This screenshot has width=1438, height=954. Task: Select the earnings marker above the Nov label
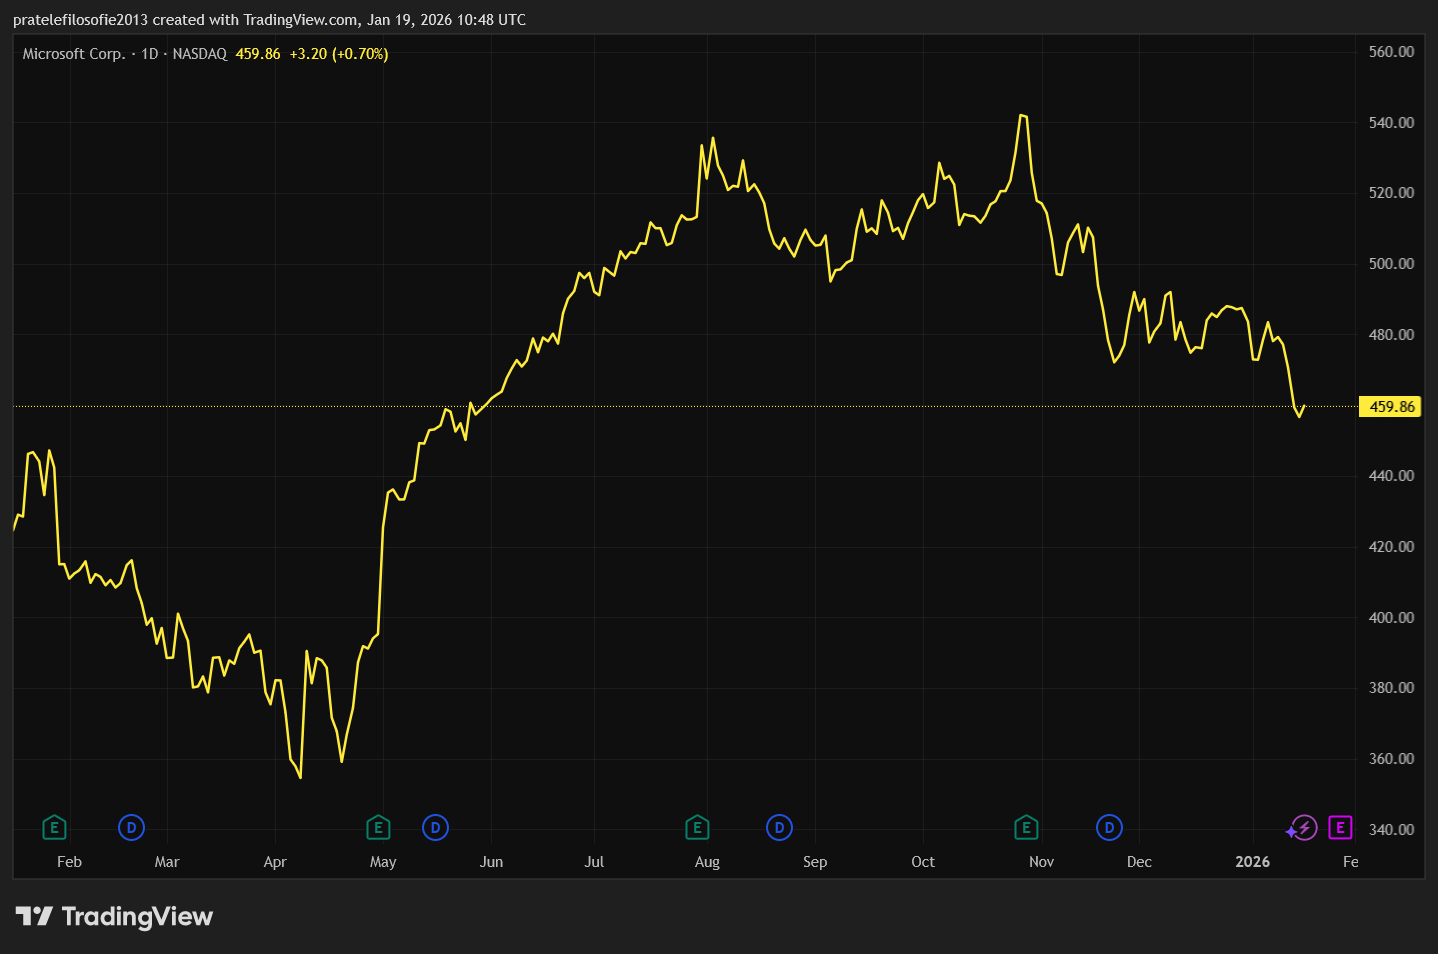1026,828
